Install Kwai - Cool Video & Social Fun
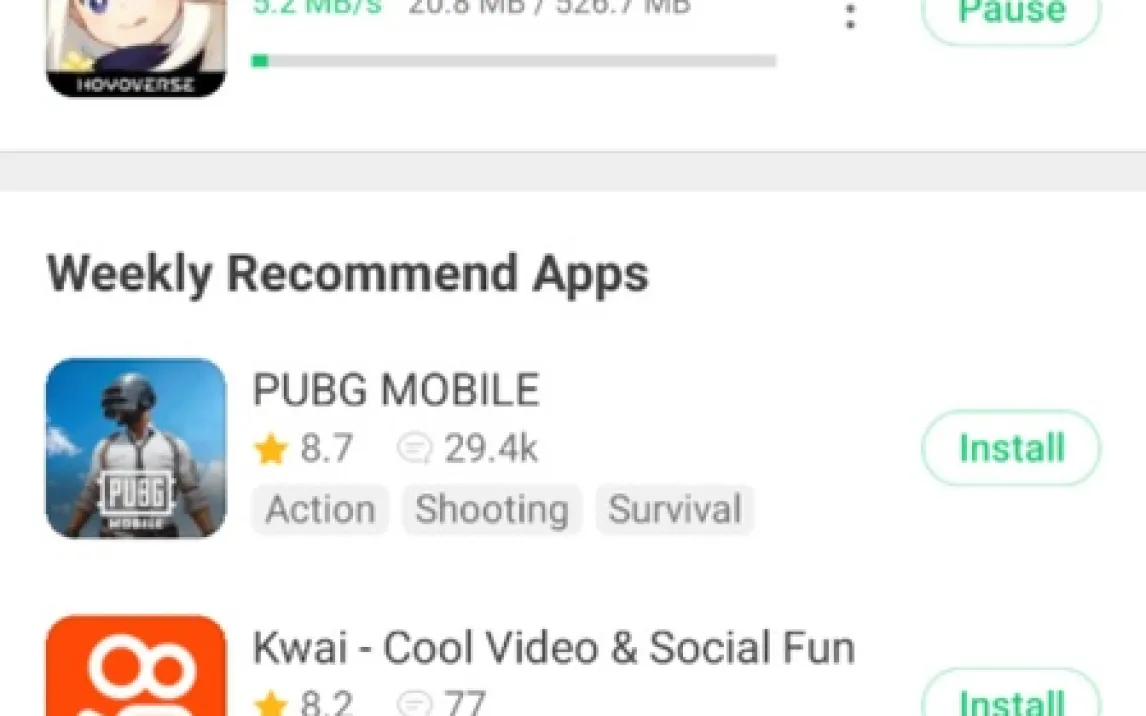This screenshot has height=716, width=1146. point(1012,693)
